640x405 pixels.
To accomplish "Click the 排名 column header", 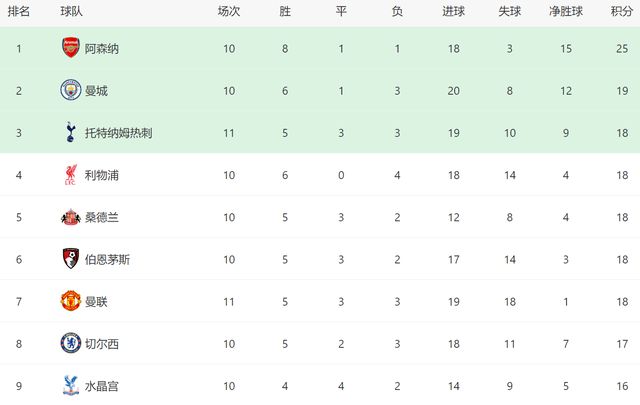I will [18, 12].
